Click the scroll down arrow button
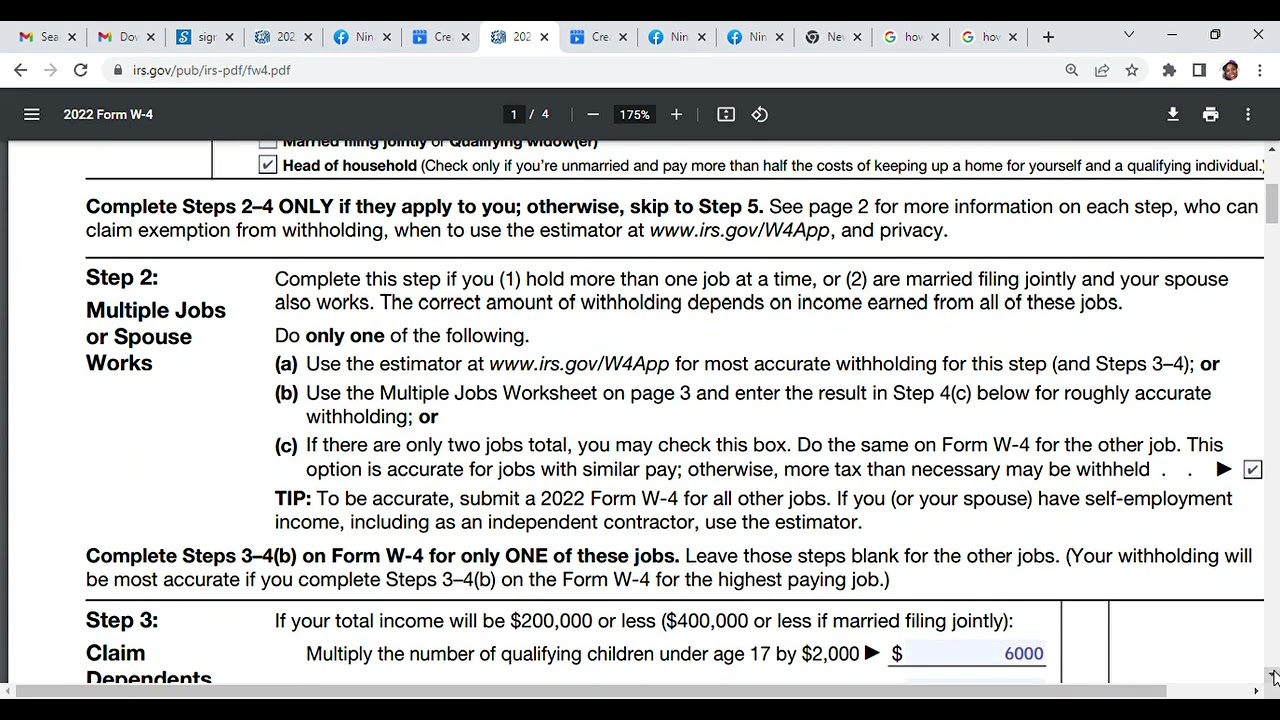The height and width of the screenshot is (720, 1280). 1272,677
